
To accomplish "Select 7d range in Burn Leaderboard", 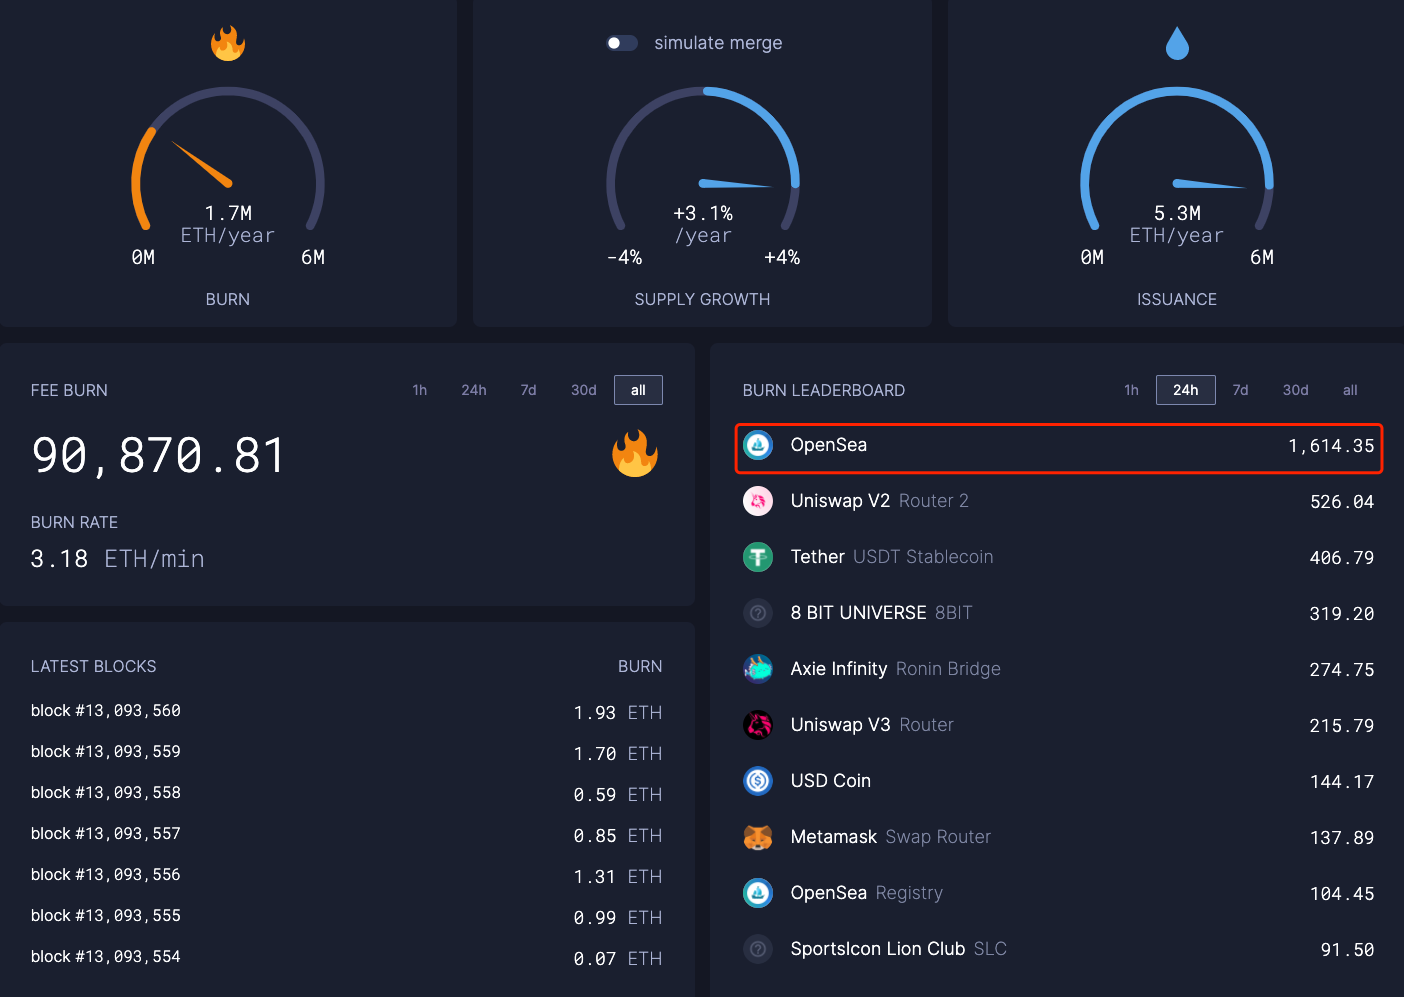I will [1241, 390].
